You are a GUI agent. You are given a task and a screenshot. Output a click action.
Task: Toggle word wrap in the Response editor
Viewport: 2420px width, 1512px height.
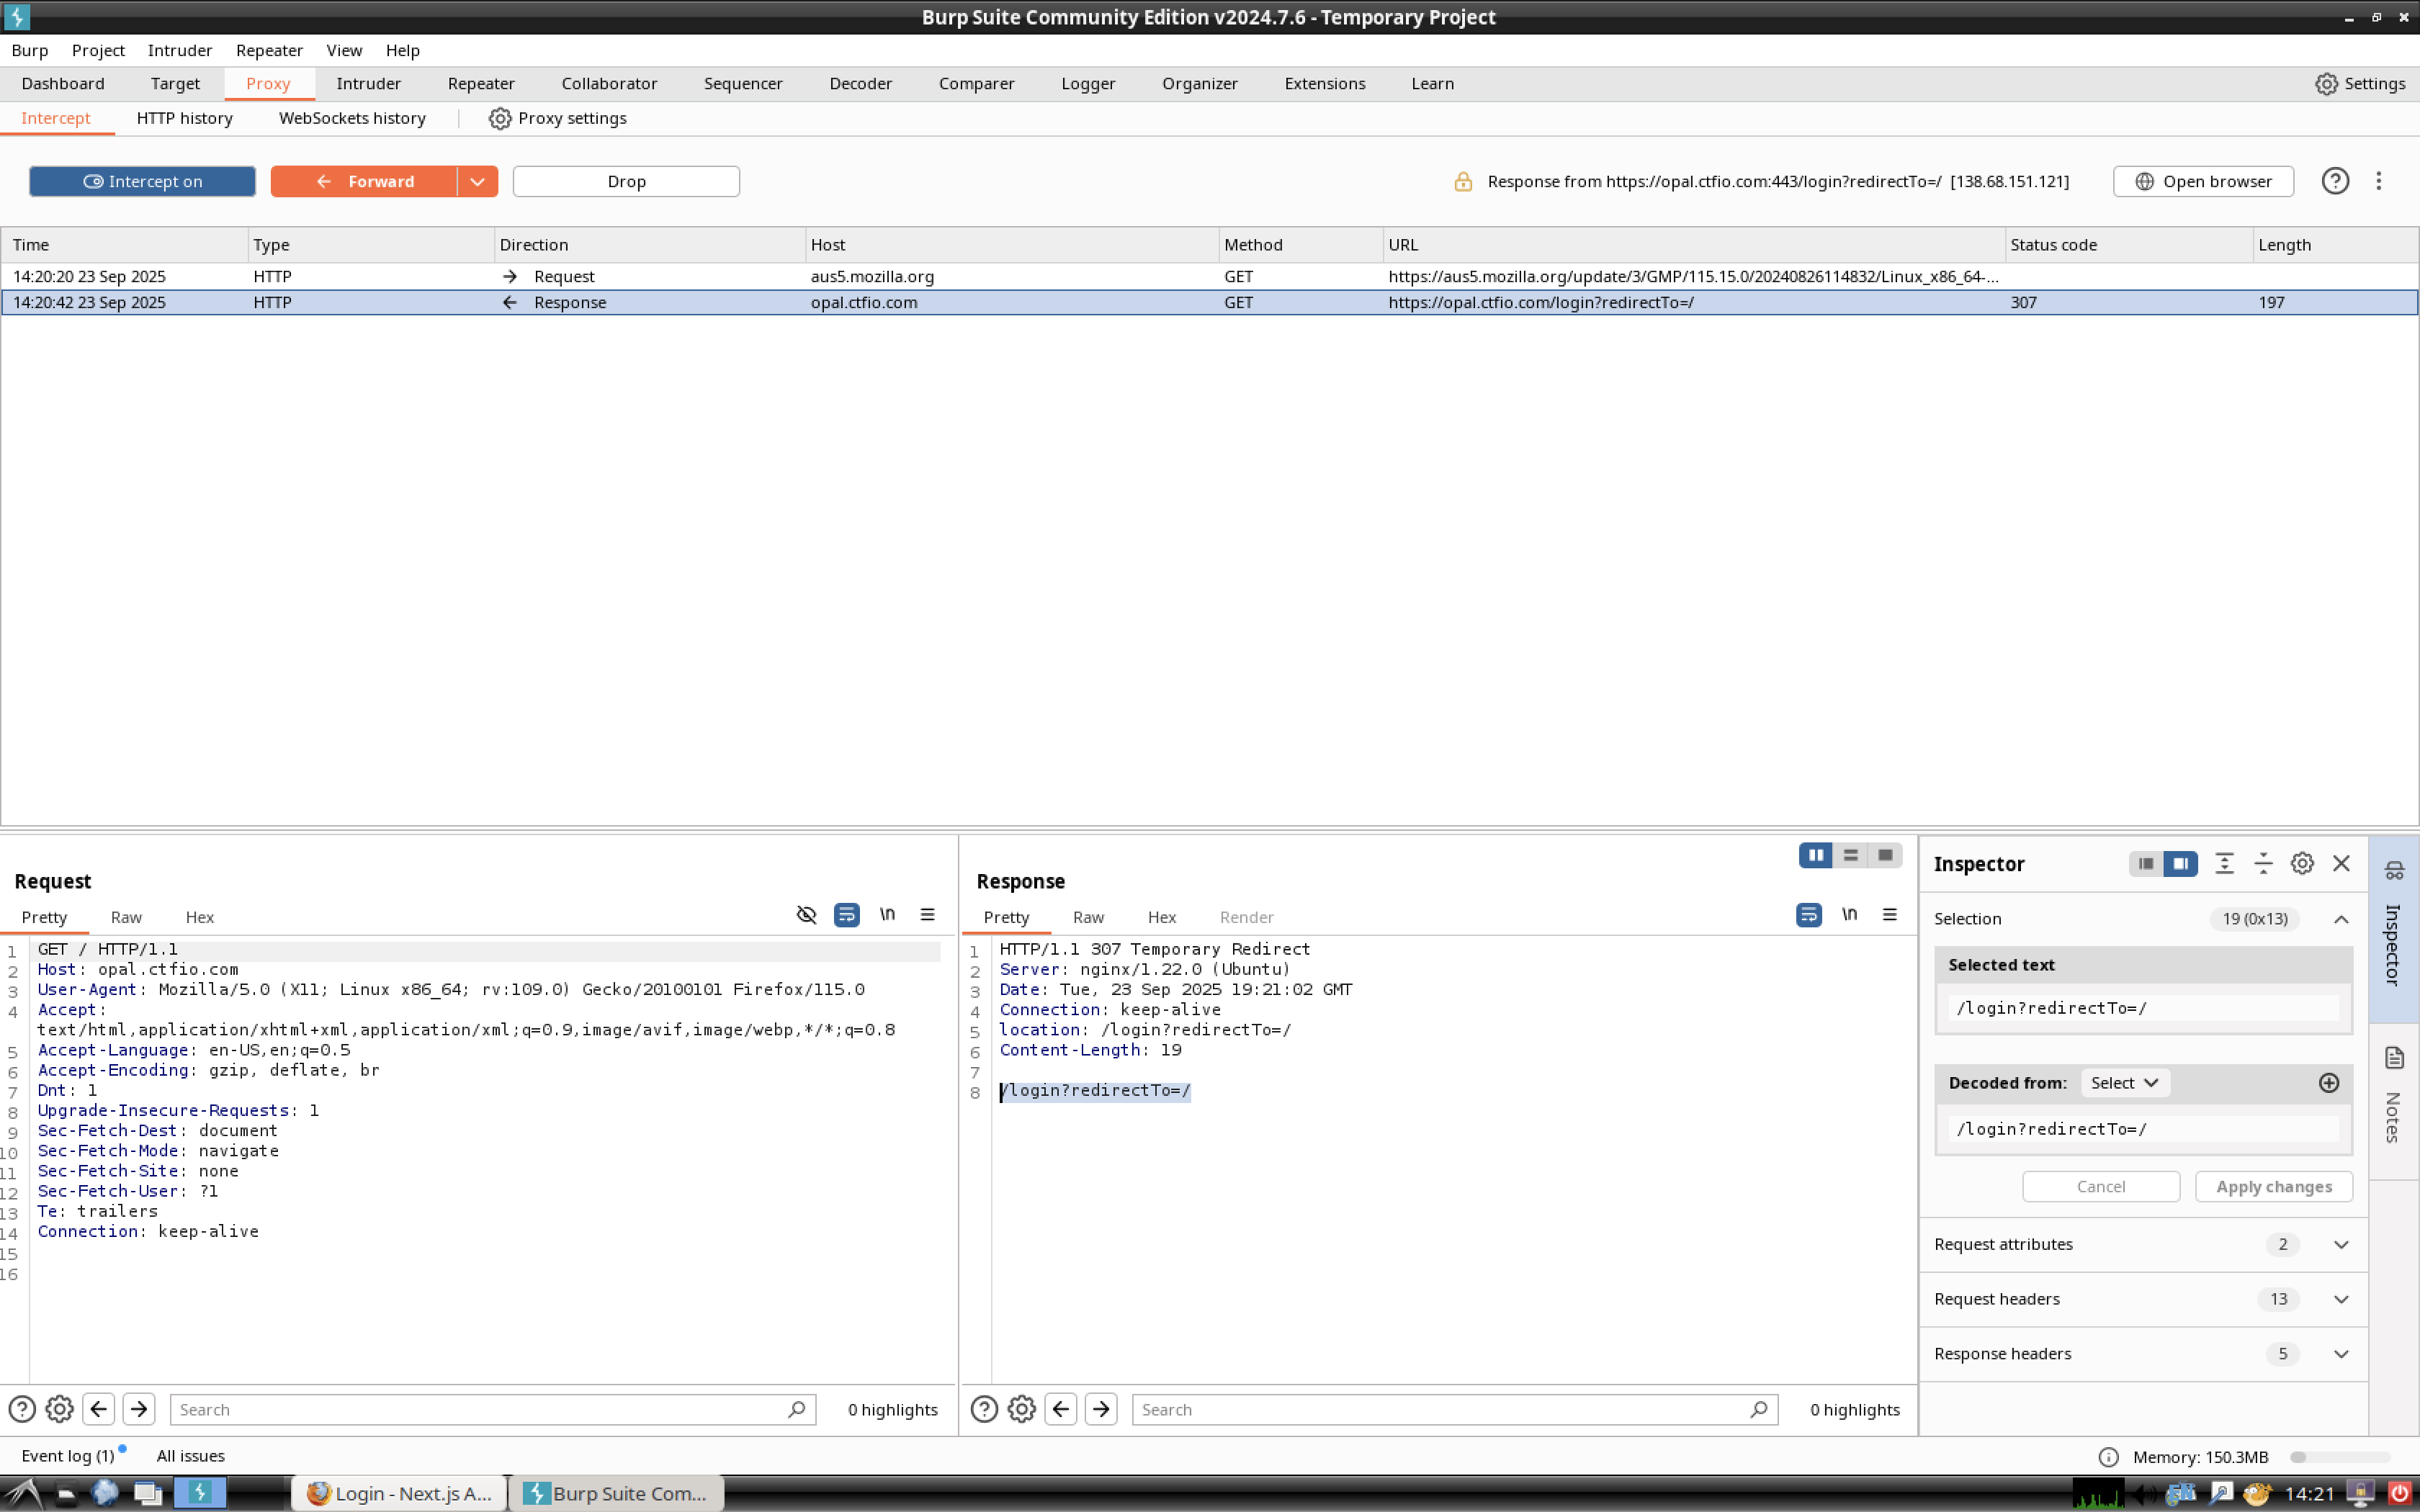point(1809,915)
